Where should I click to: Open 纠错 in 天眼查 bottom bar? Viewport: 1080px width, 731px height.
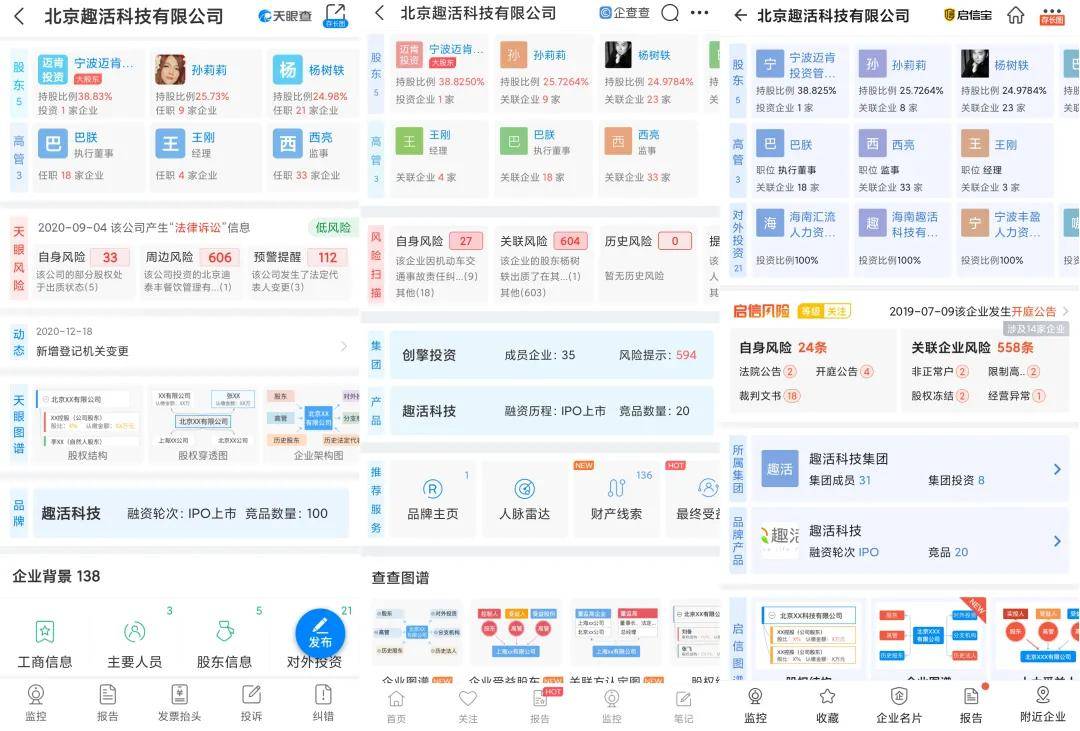323,703
